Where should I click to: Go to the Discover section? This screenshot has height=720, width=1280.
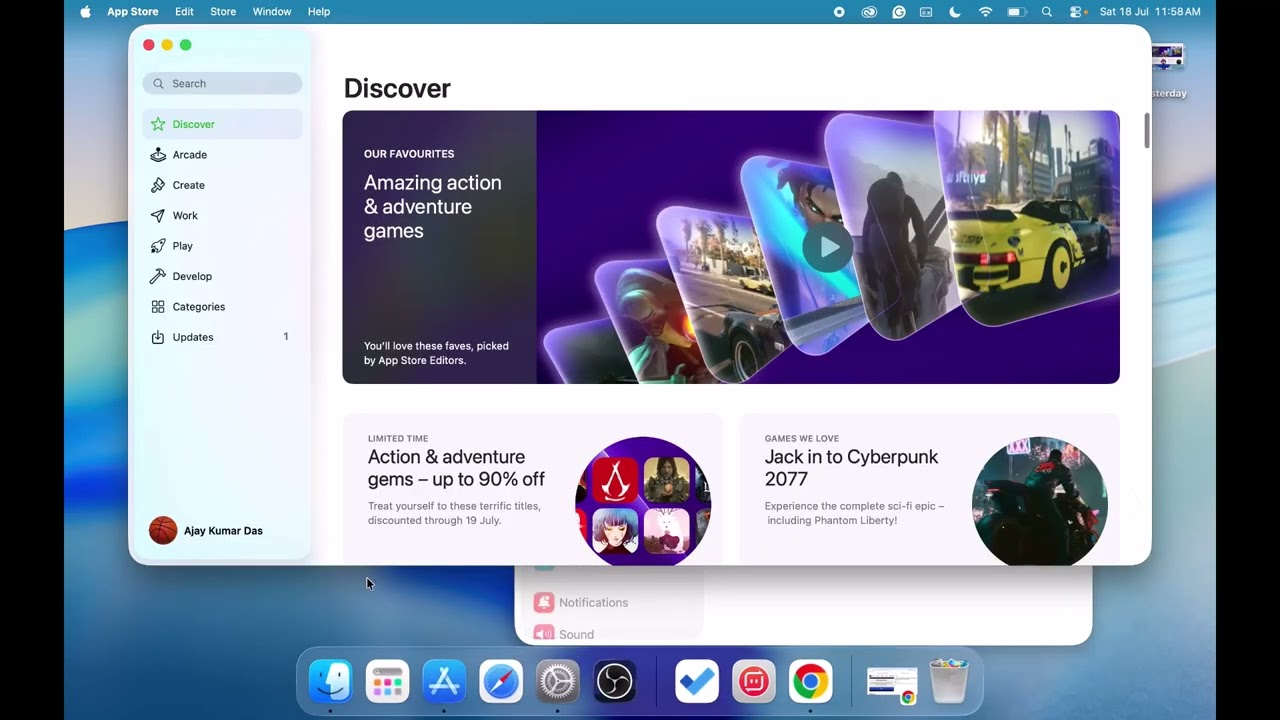click(222, 124)
